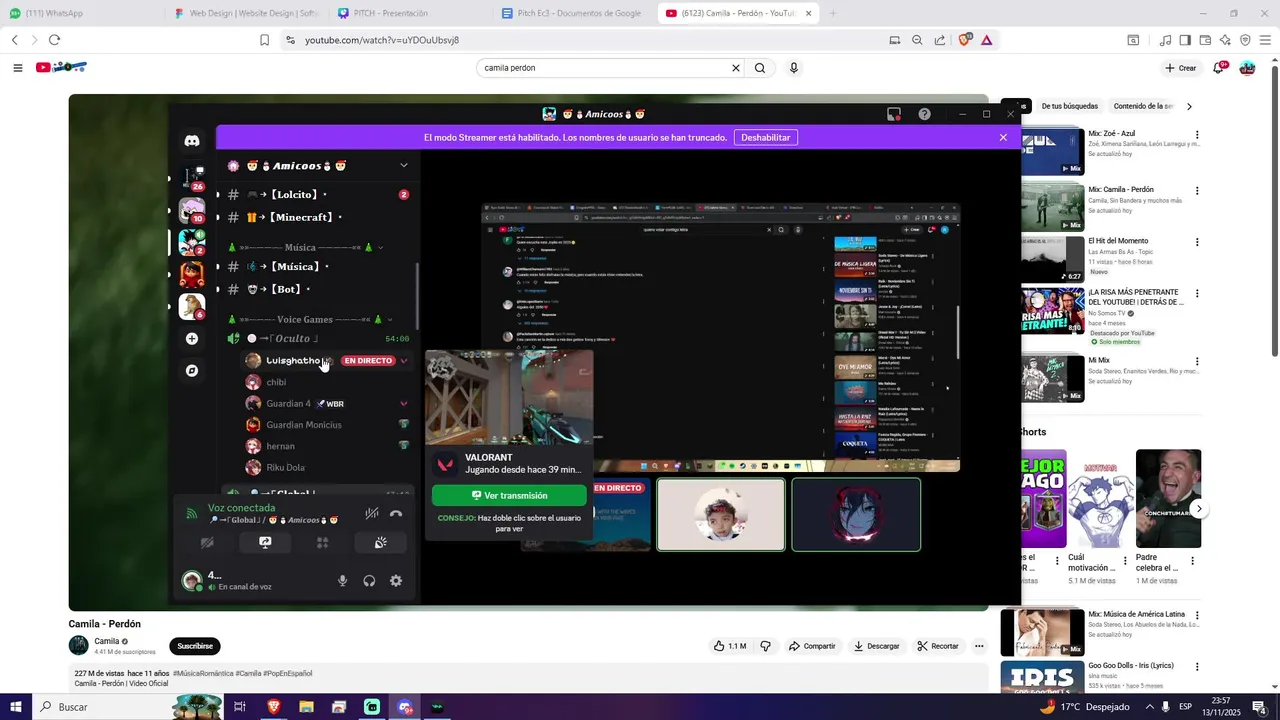Click Deshabilitar in streamer mode banner

(765, 137)
